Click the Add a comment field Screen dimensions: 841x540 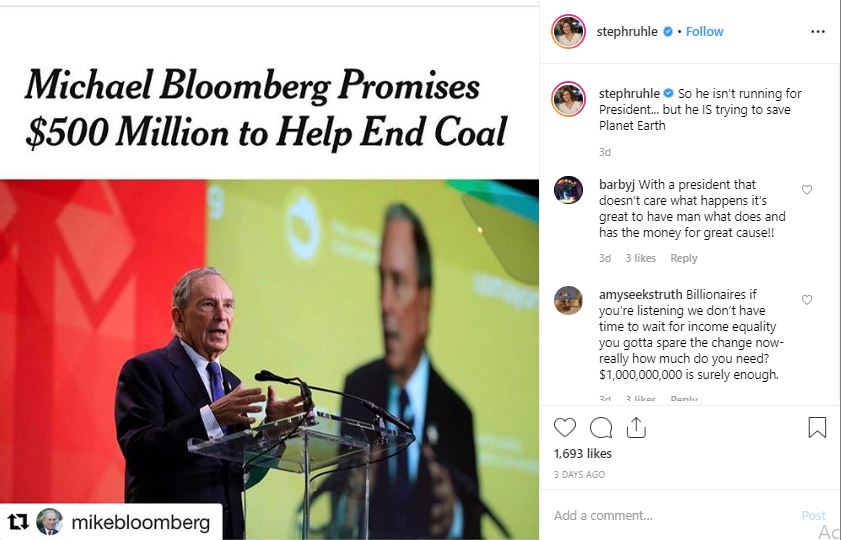tap(670, 516)
